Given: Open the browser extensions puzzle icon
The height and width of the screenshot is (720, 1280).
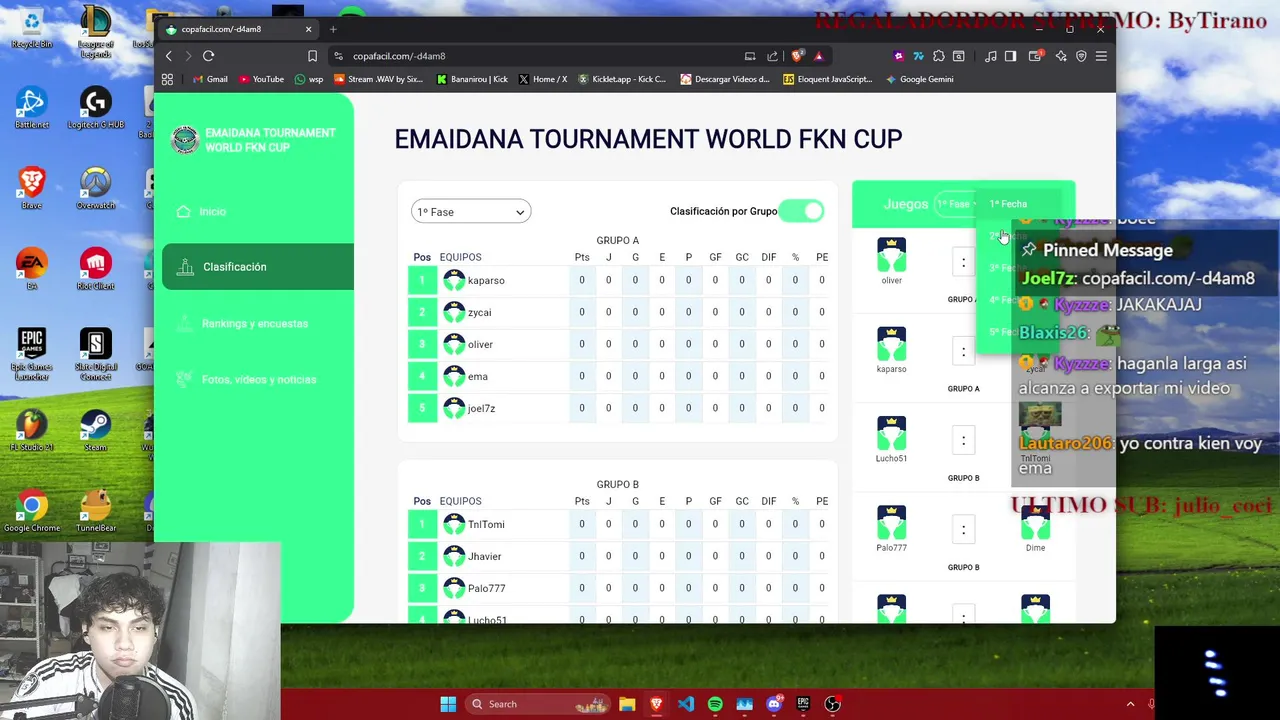Looking at the screenshot, I should coord(938,56).
